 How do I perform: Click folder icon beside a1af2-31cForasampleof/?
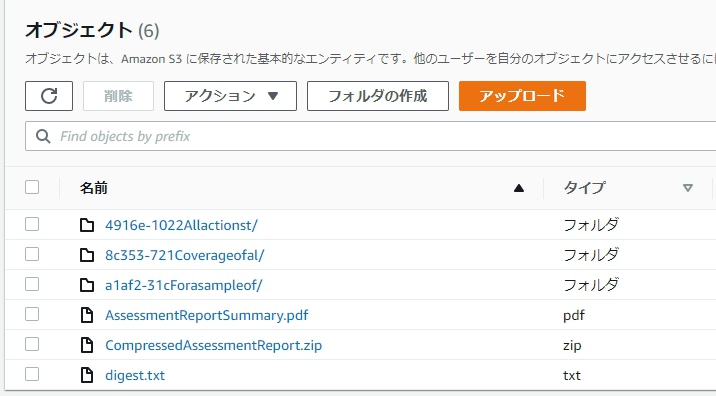(87, 285)
